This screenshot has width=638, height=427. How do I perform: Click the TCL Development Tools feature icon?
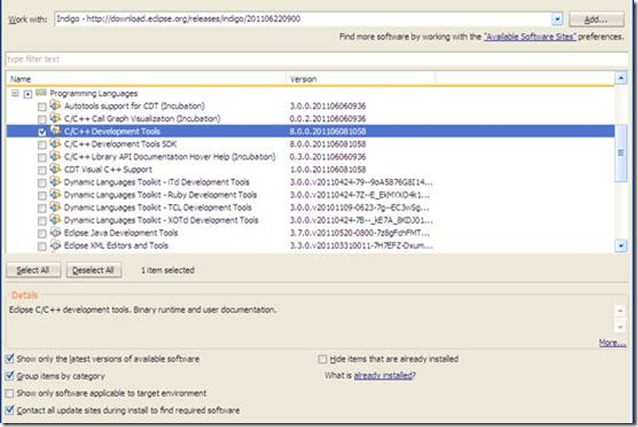click(x=55, y=207)
